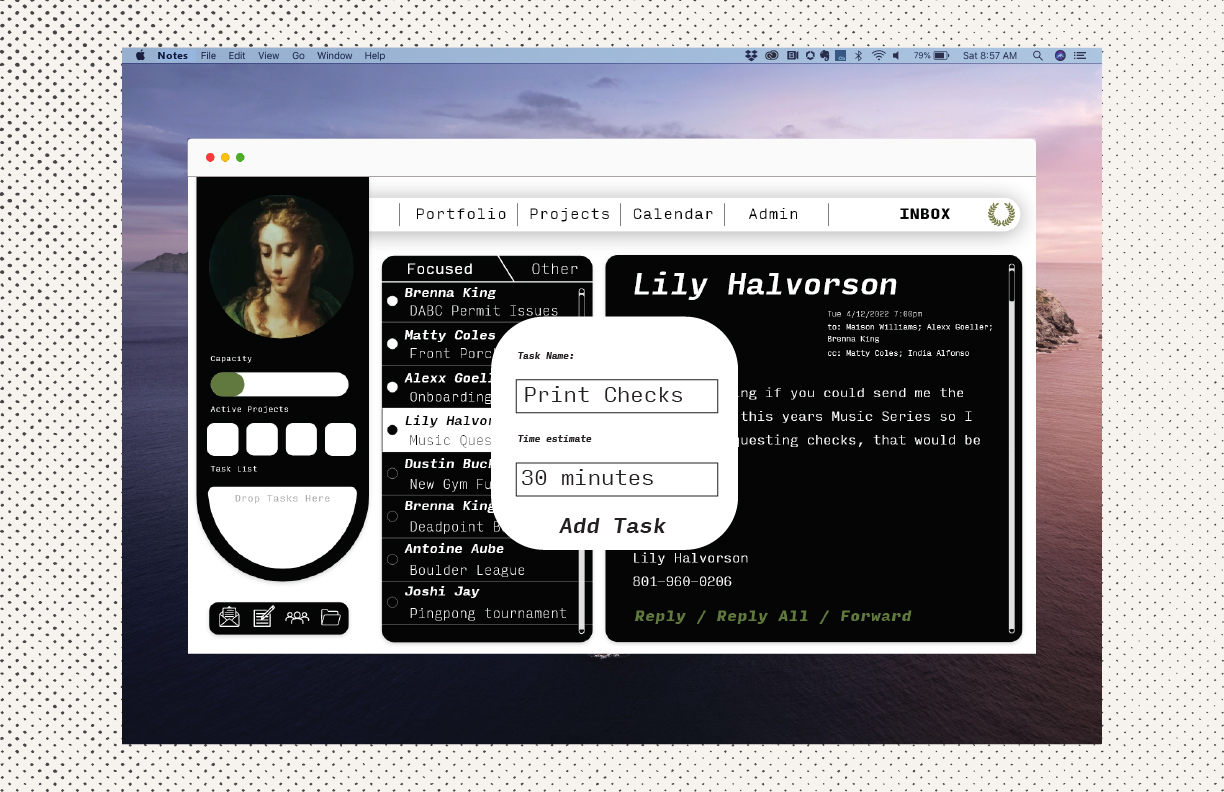Click the Creative Cloud menu bar icon
The height and width of the screenshot is (792, 1224).
[x=772, y=56]
